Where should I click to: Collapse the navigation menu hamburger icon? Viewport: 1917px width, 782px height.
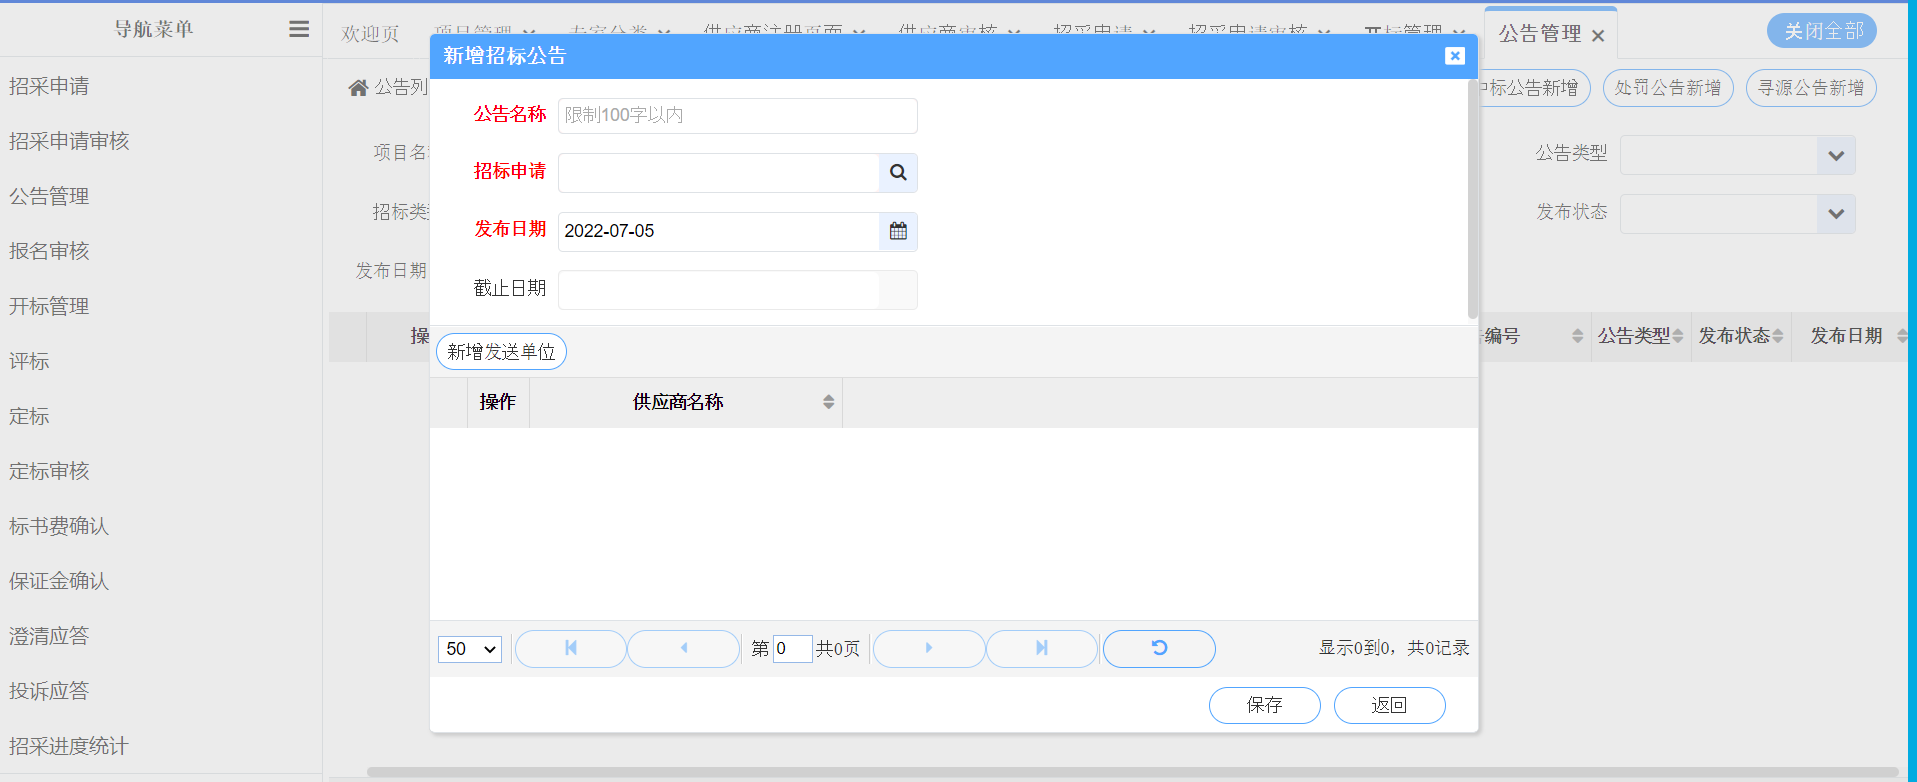pyautogui.click(x=299, y=29)
